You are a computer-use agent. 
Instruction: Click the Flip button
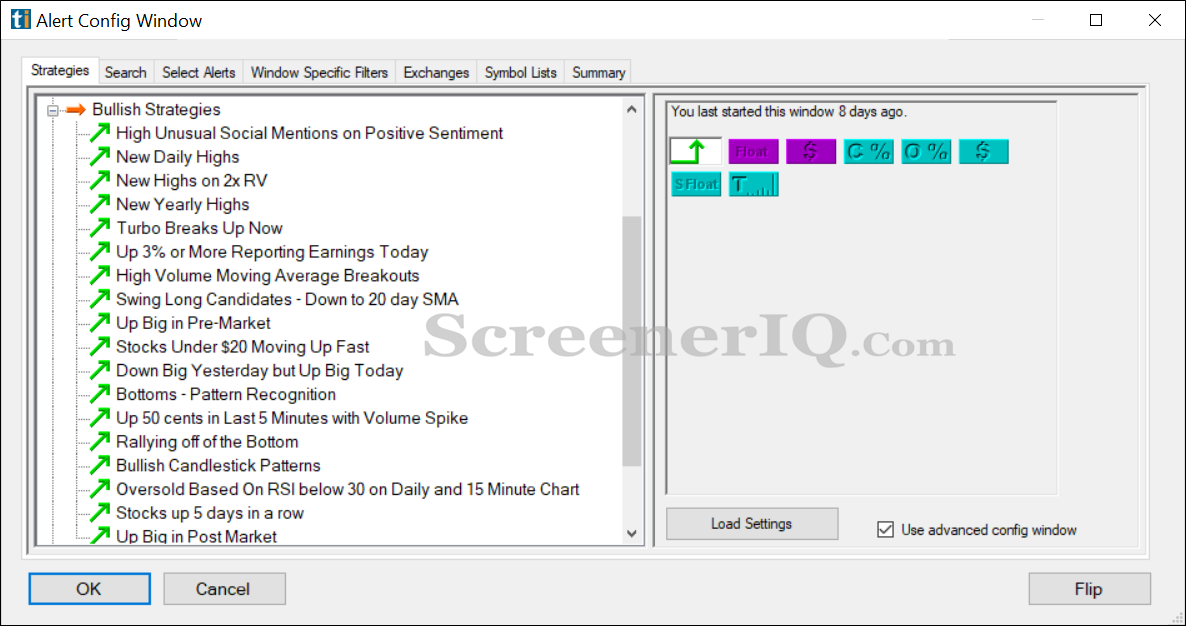(1089, 589)
